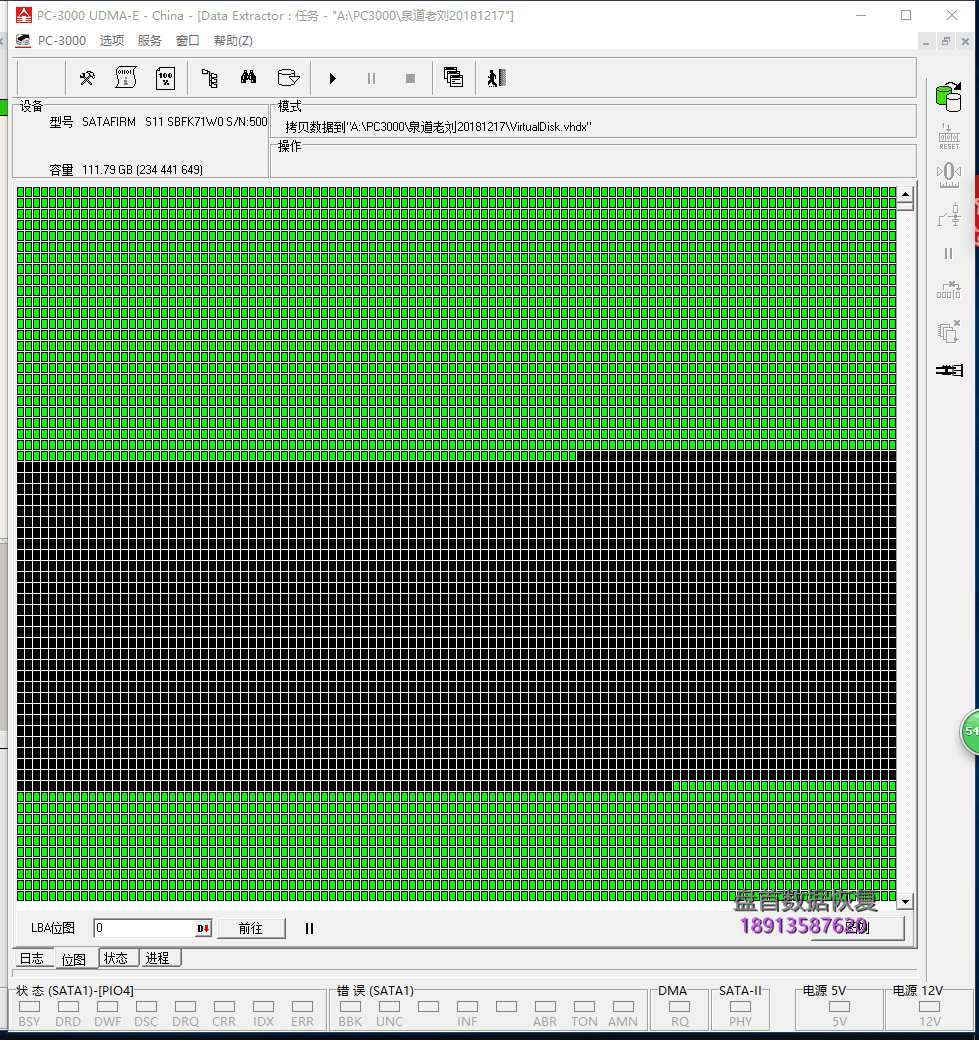Click the zero ruler calibration icon
The height and width of the screenshot is (1040, 979).
click(949, 175)
